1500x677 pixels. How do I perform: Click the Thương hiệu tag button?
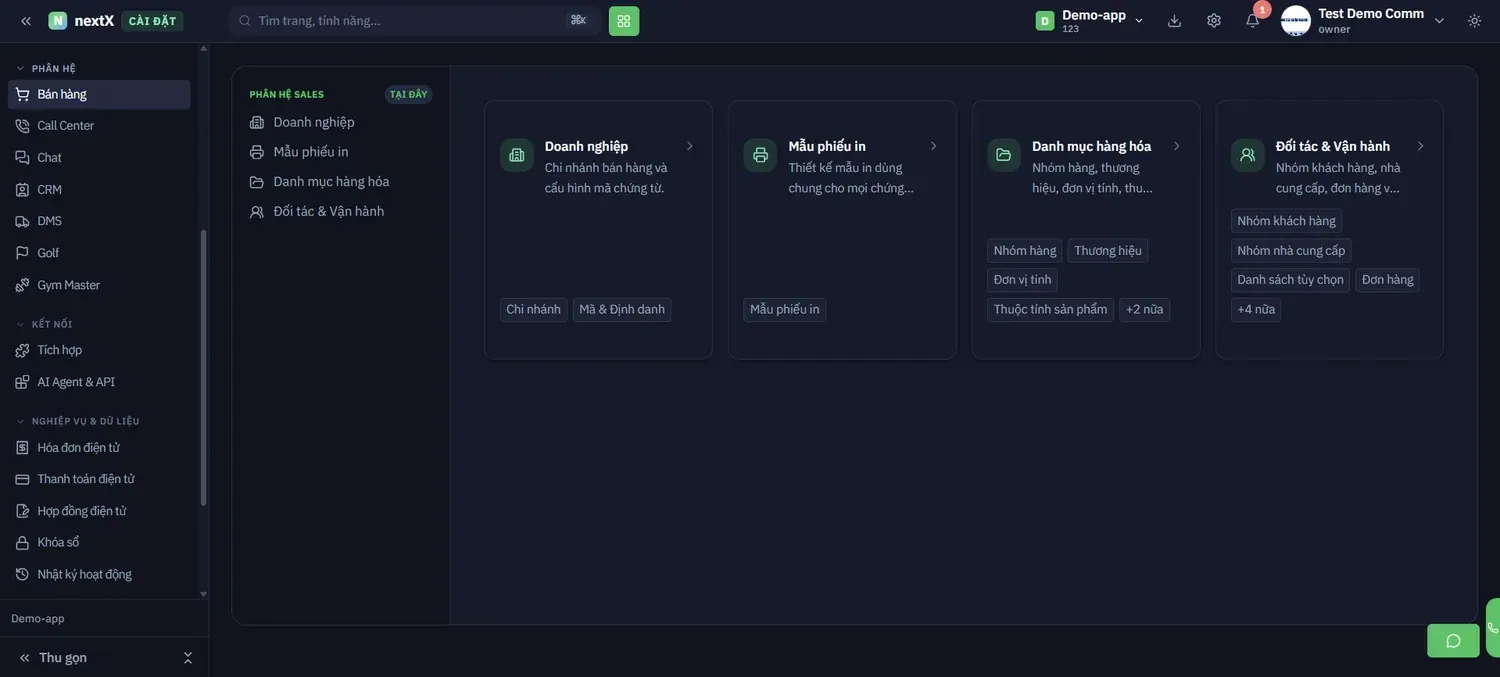[x=1108, y=251]
